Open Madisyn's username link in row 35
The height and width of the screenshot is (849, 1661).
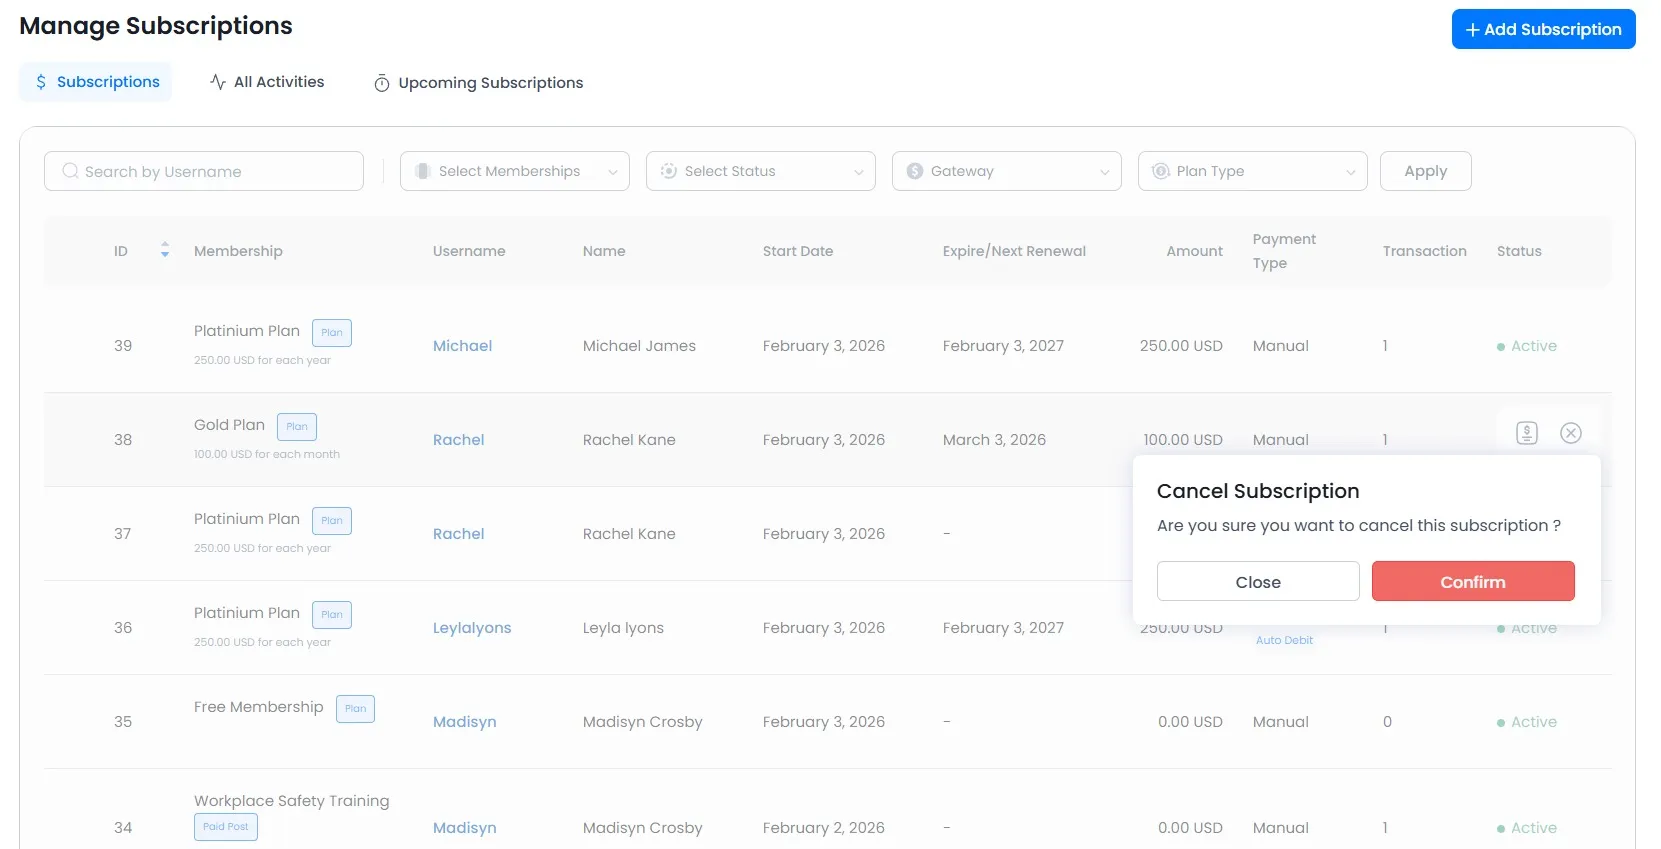click(x=464, y=722)
